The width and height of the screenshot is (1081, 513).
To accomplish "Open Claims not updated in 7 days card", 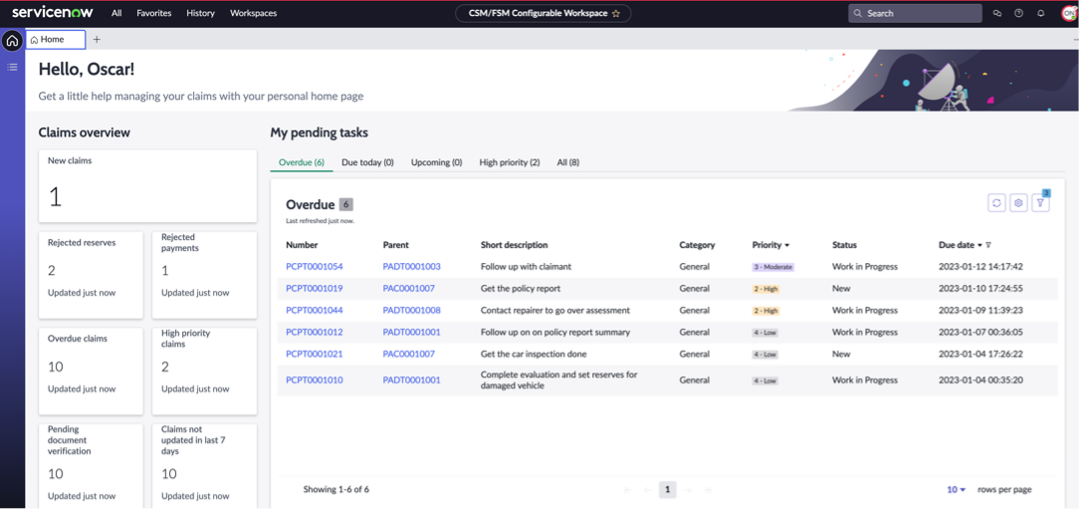I will pos(205,466).
